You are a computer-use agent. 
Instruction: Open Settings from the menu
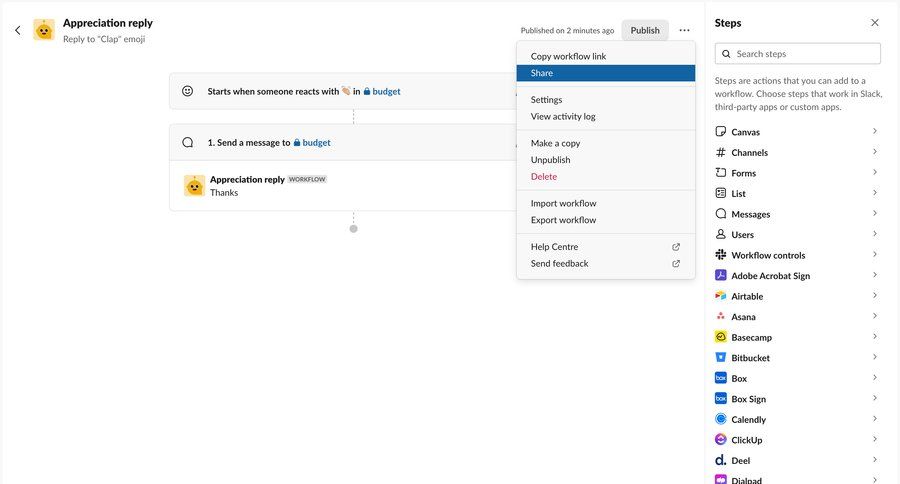click(606, 99)
